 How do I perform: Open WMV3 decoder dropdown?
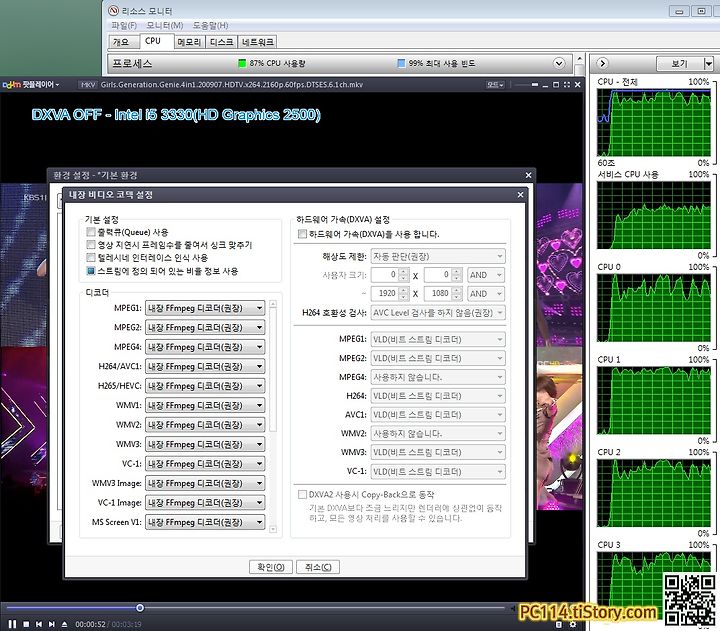click(205, 444)
